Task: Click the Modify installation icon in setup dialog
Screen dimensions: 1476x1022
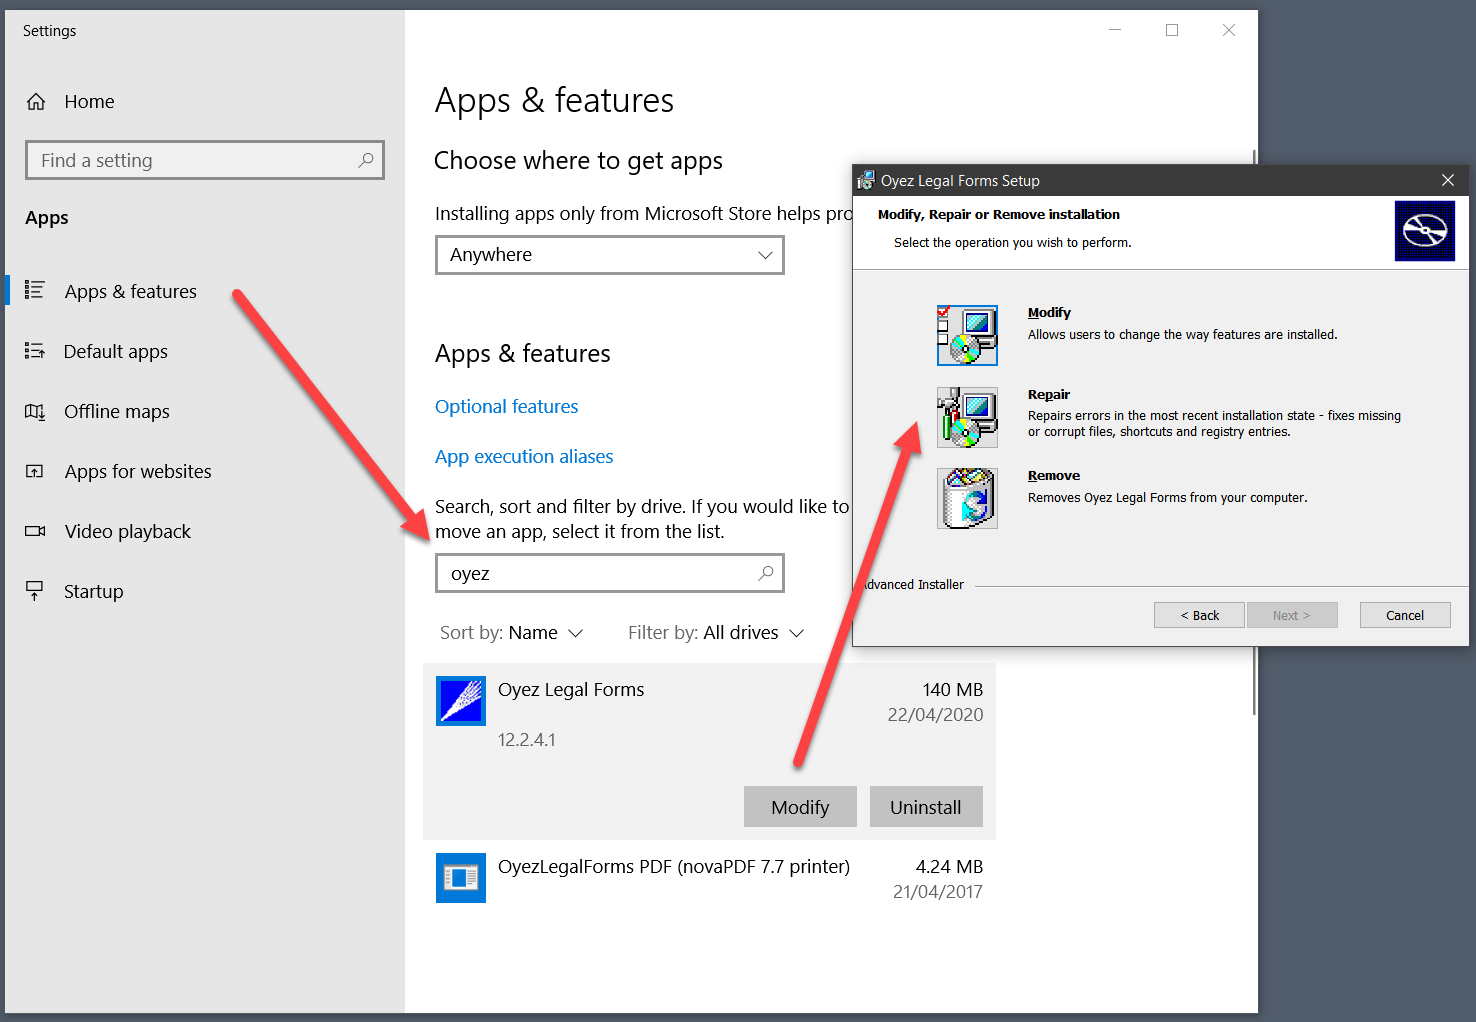Action: [x=966, y=335]
